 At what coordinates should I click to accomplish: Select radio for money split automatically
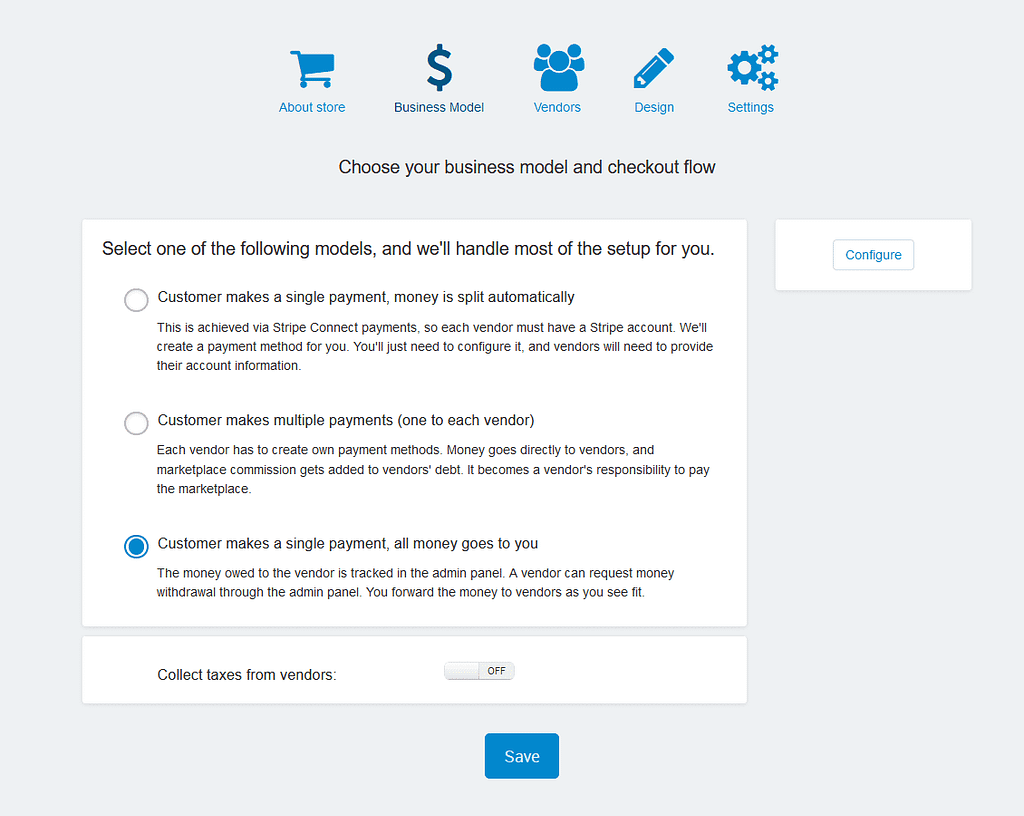coord(136,300)
